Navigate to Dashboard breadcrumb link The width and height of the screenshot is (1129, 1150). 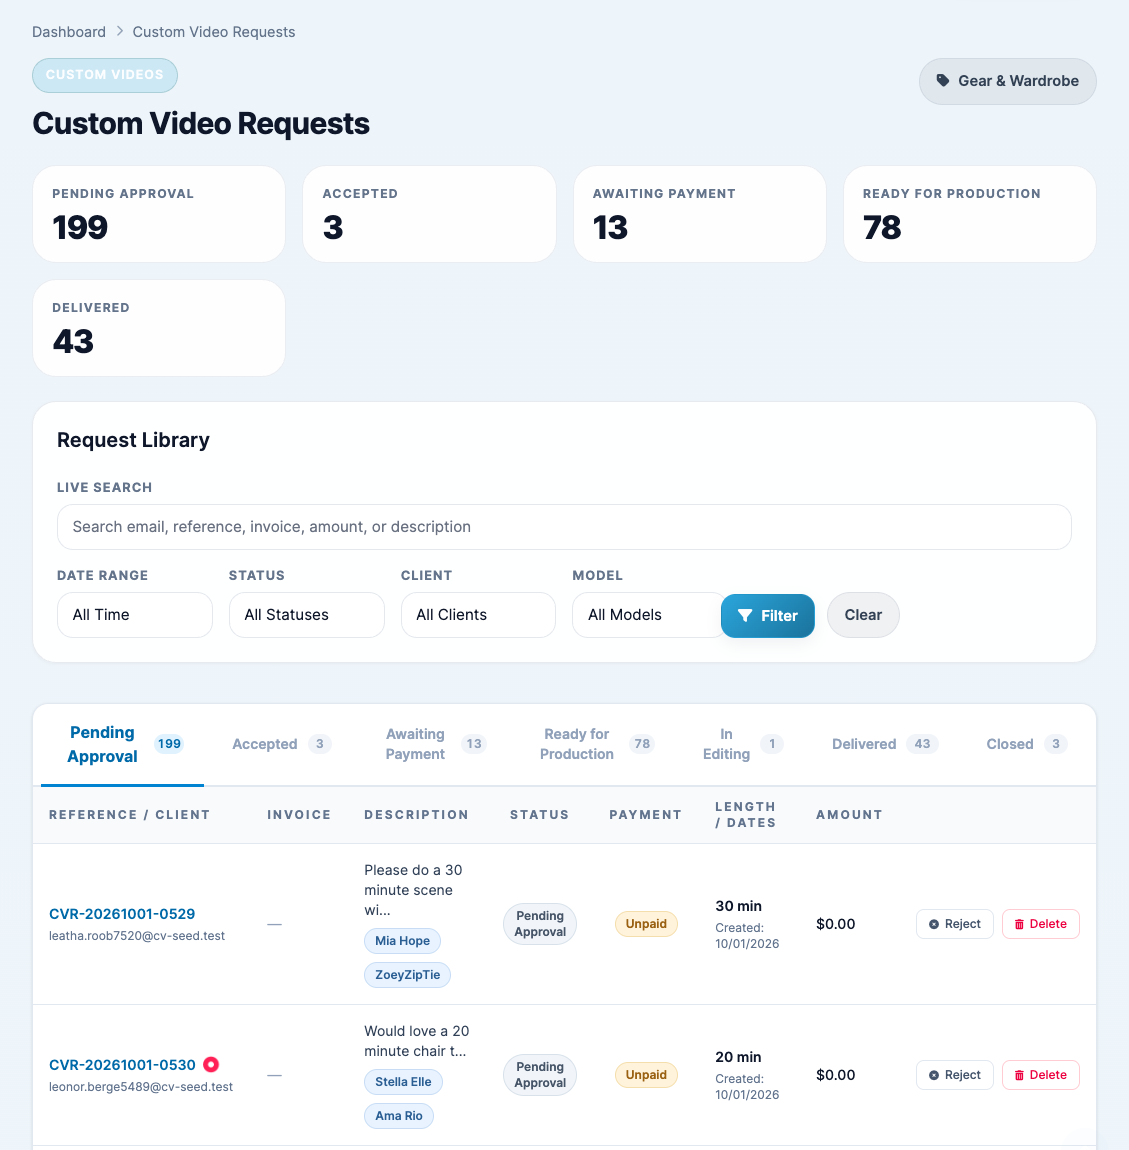pos(69,32)
